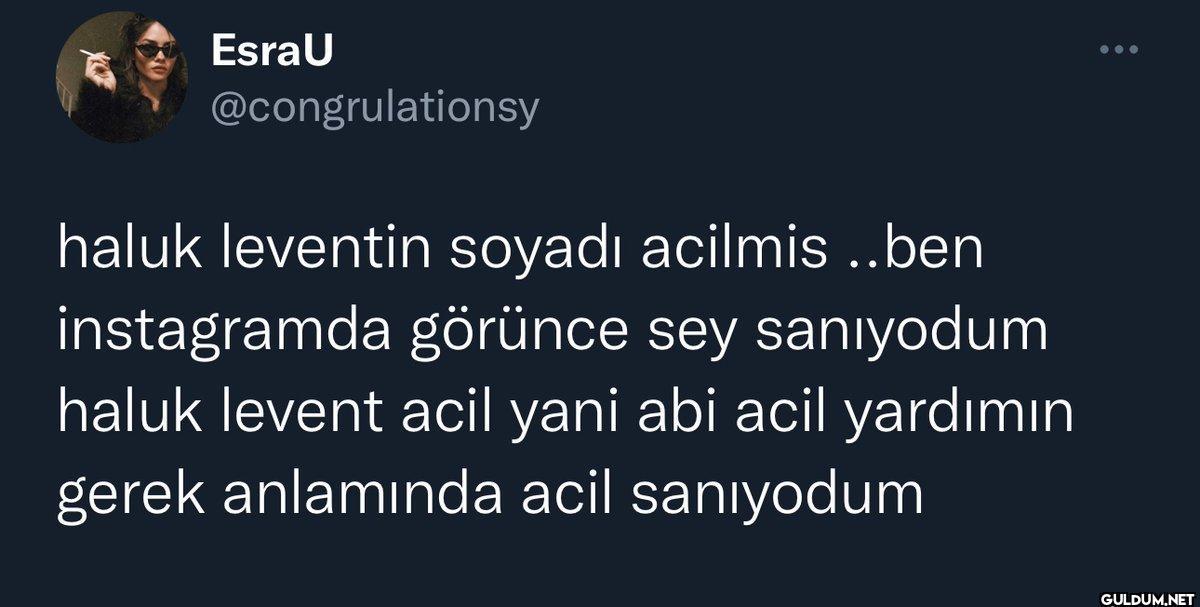This screenshot has width=1200, height=607.
Task: Open the @congrulationsy handle link
Action: click(375, 105)
